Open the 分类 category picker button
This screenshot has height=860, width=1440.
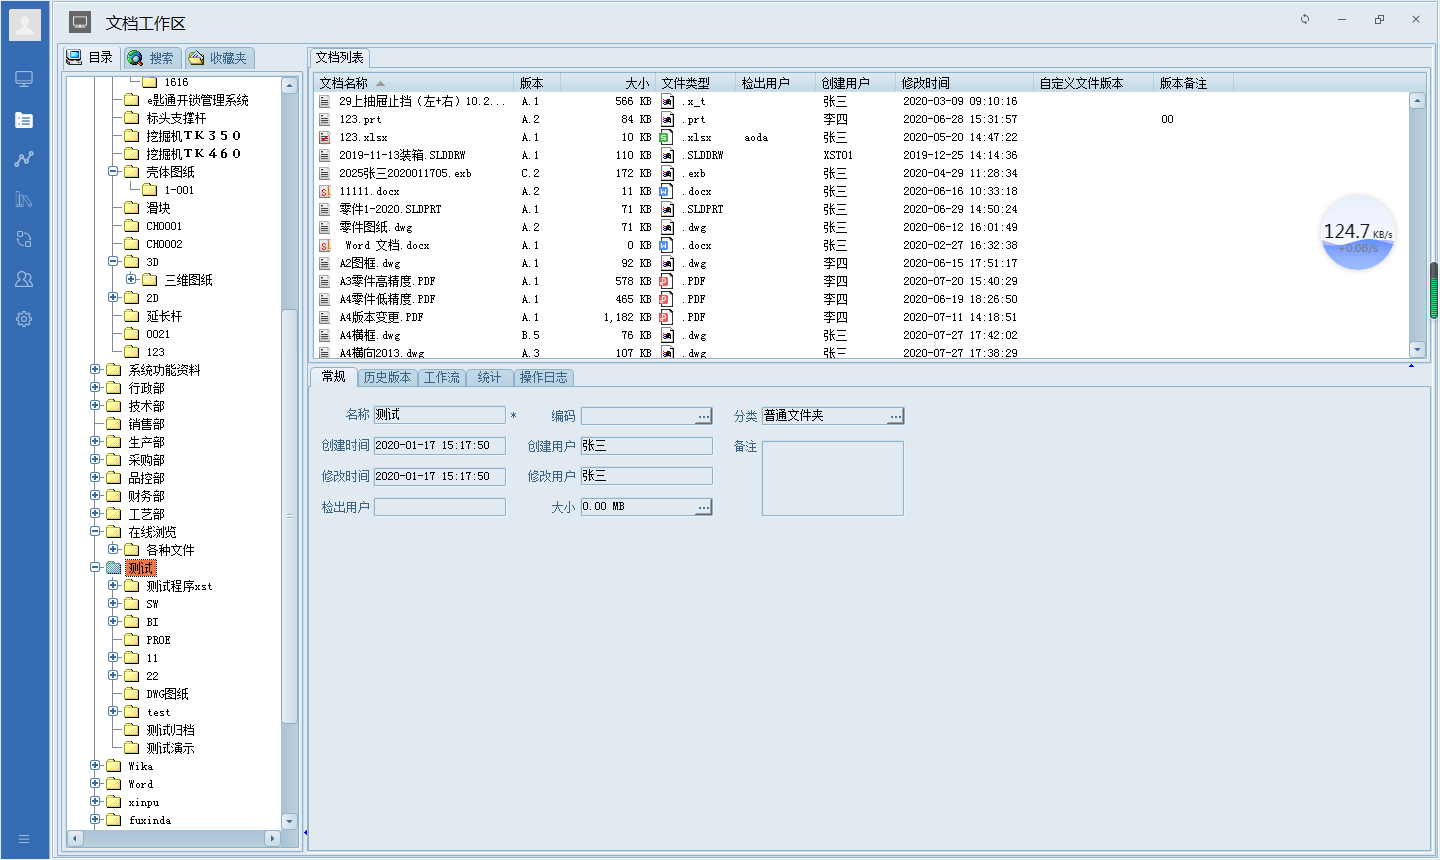(897, 415)
